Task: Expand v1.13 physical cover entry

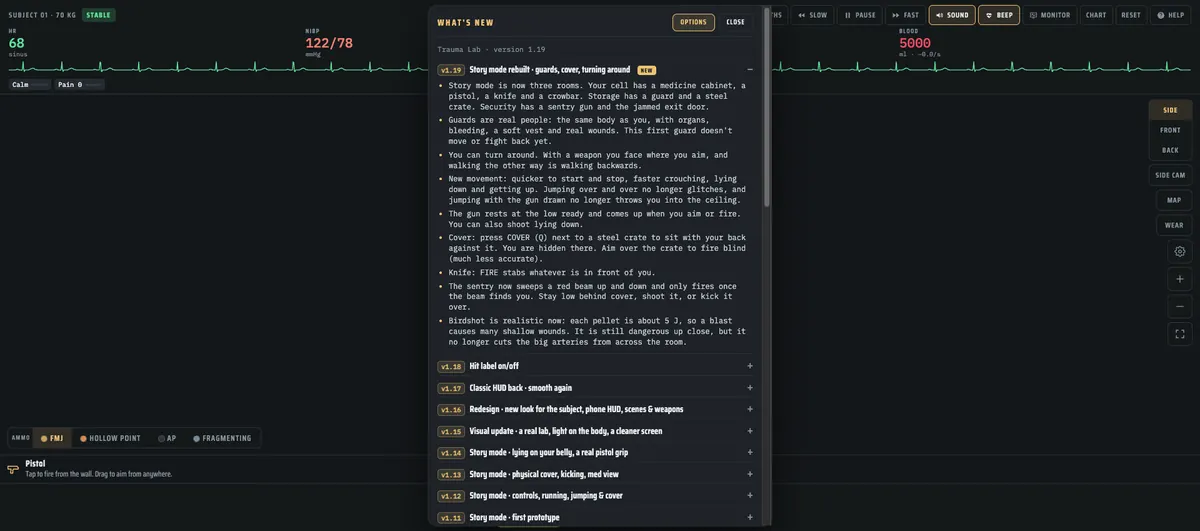Action: [596, 474]
